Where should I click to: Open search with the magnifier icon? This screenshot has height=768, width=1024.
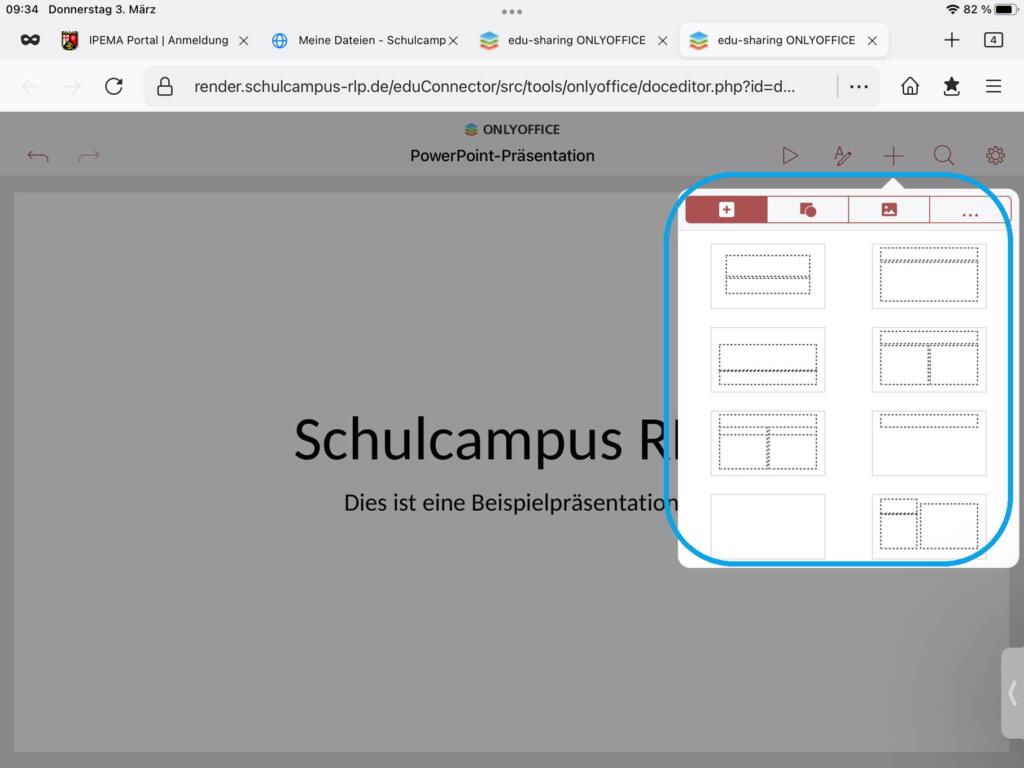coord(944,155)
